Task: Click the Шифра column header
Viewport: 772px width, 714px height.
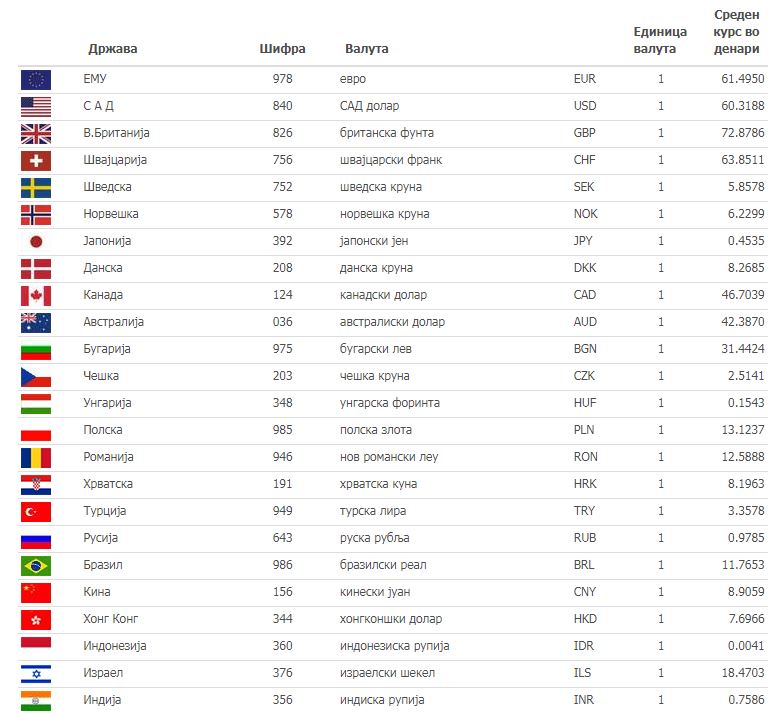Action: point(282,48)
